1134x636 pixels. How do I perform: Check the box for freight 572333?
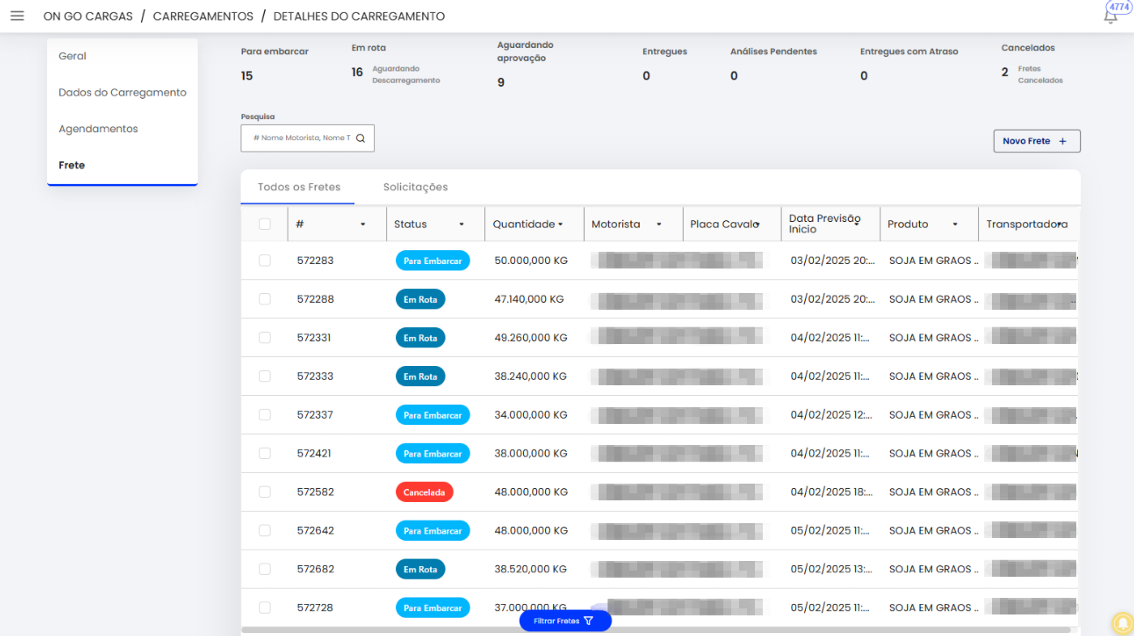coord(265,376)
